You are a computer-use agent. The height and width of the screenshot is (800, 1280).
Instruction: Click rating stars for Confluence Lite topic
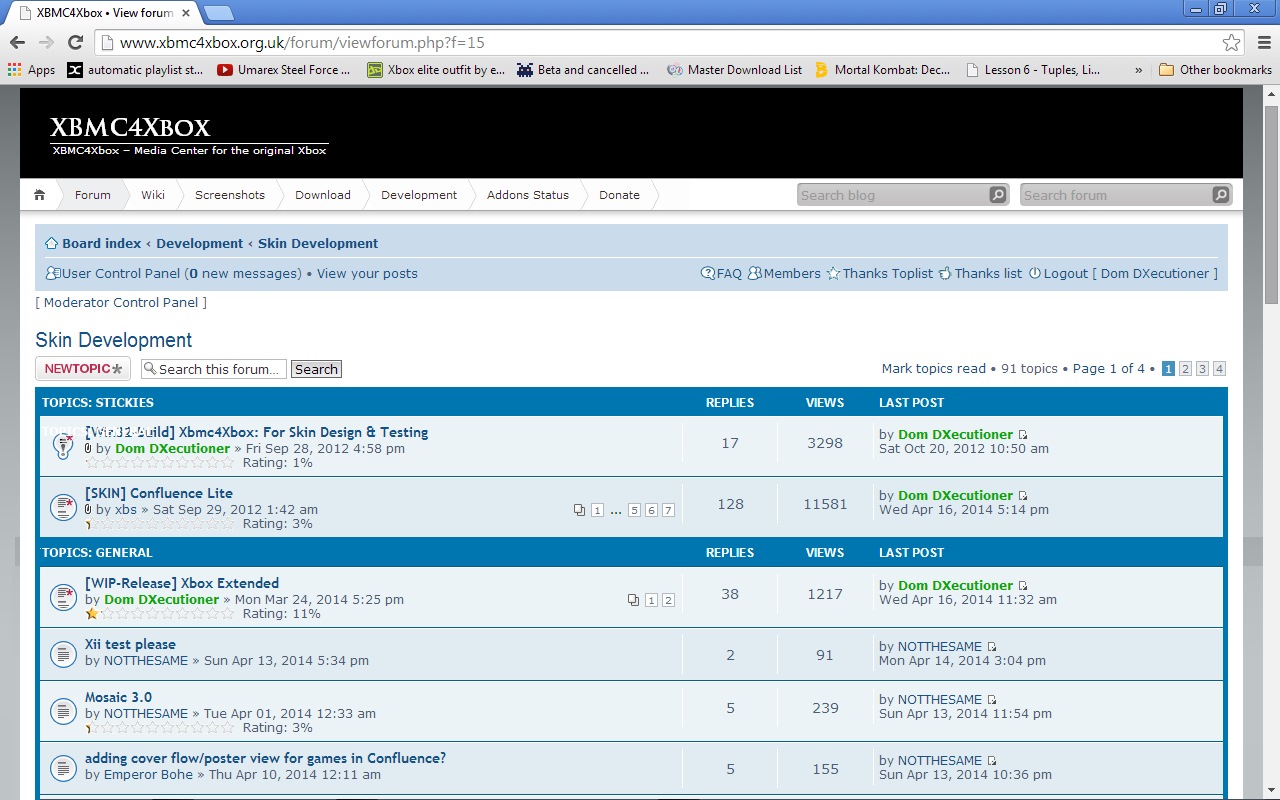(x=160, y=523)
